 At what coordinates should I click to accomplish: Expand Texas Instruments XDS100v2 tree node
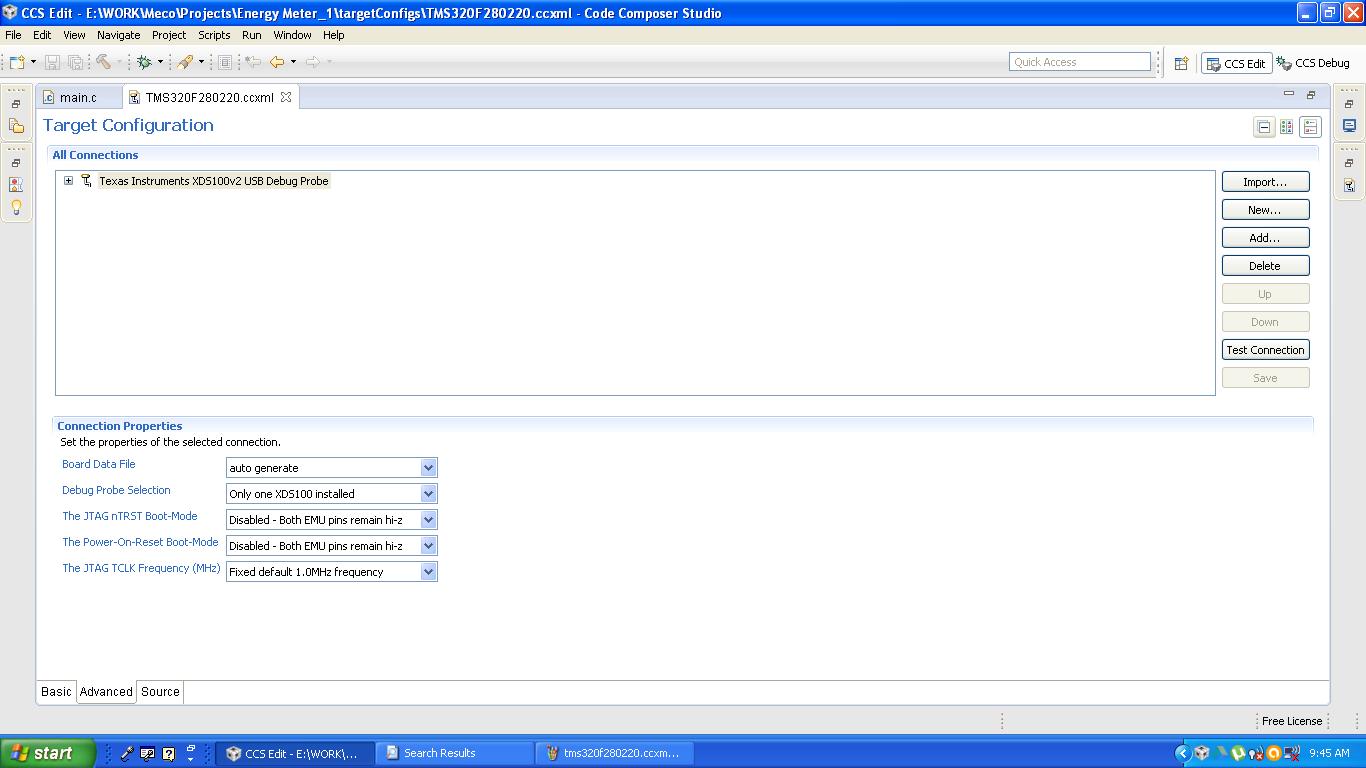pyautogui.click(x=68, y=181)
